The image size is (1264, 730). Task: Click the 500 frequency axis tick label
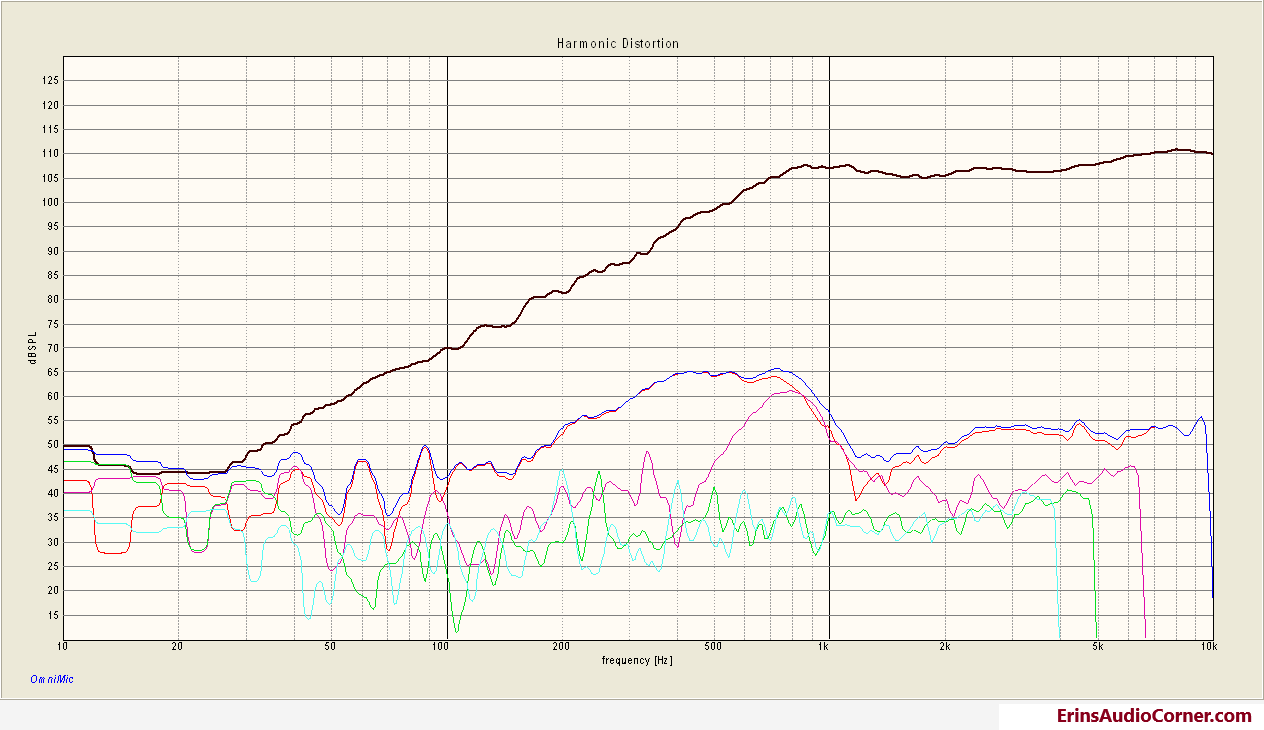pyautogui.click(x=713, y=647)
